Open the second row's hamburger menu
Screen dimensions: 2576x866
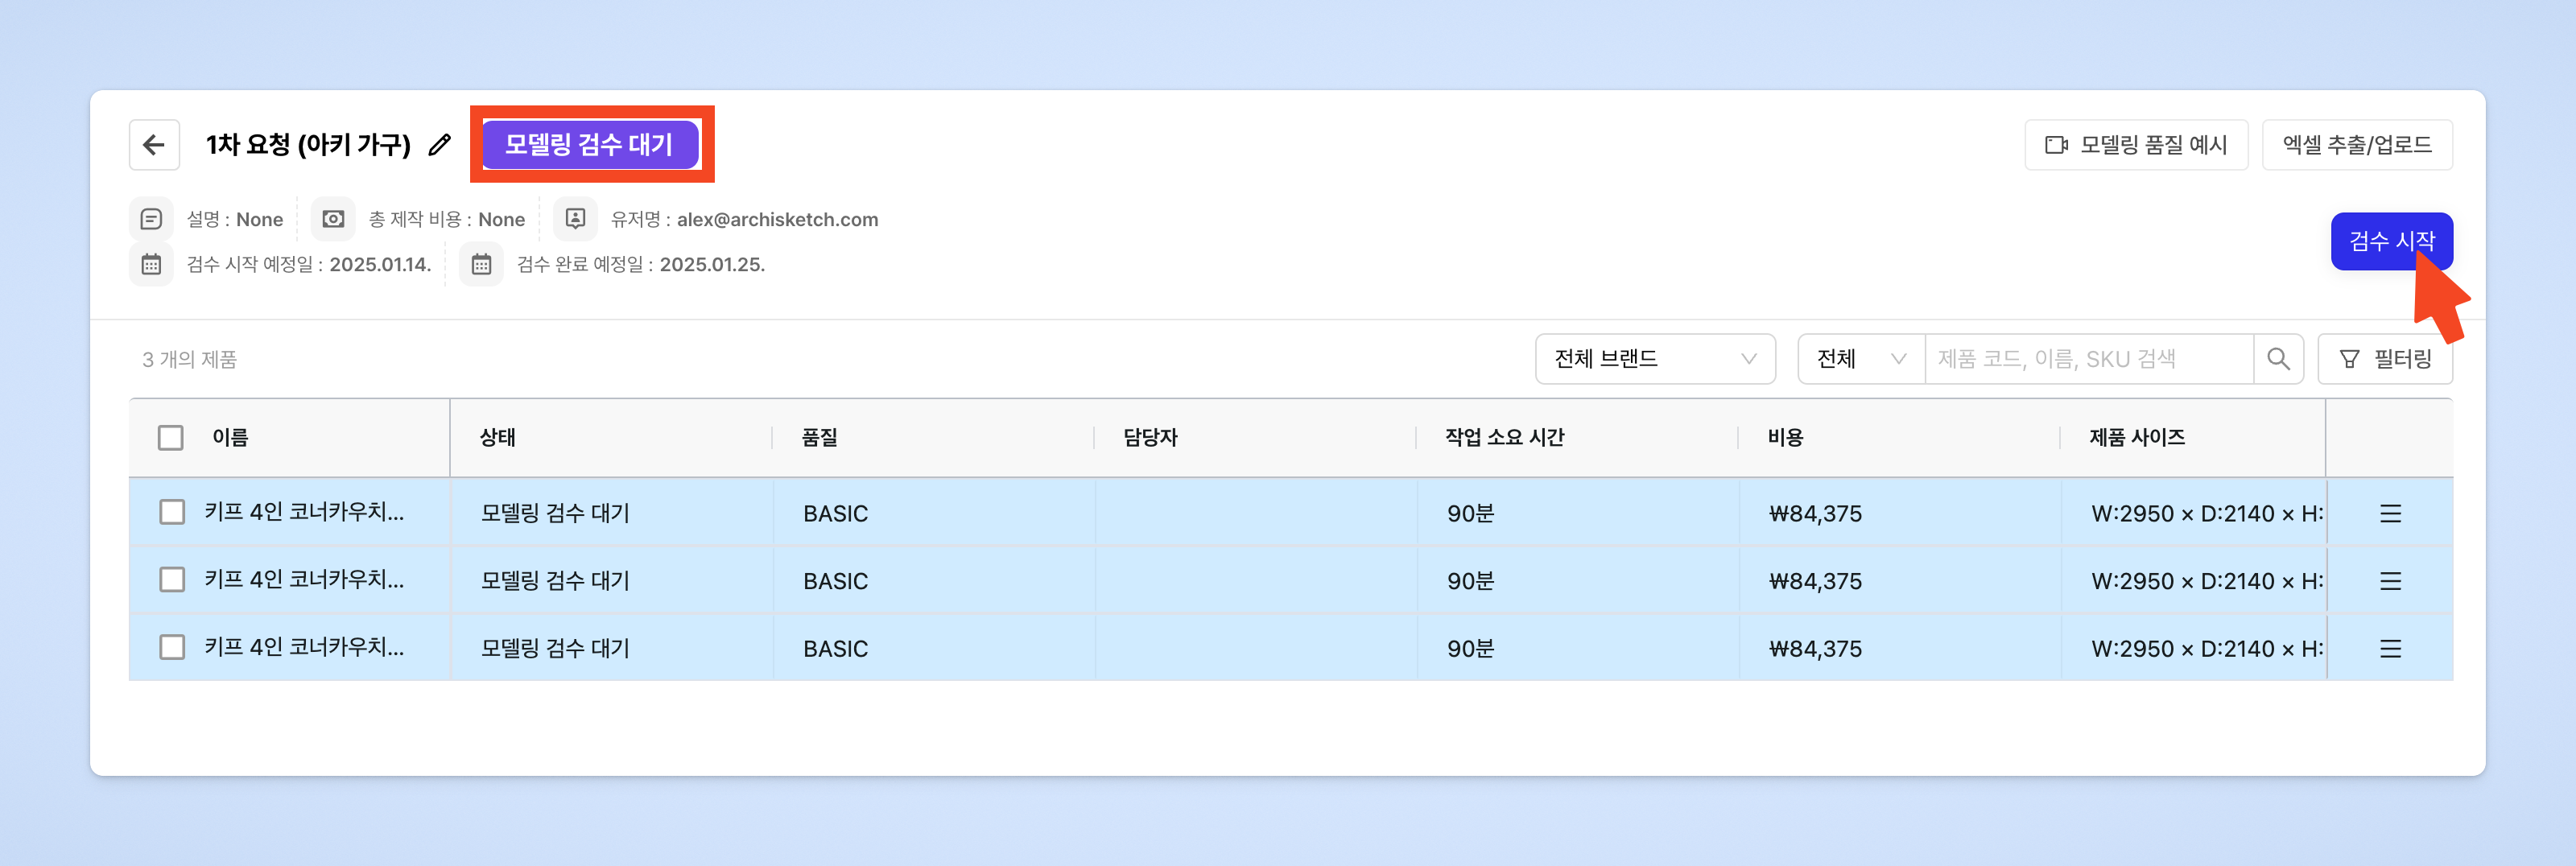coord(2390,581)
